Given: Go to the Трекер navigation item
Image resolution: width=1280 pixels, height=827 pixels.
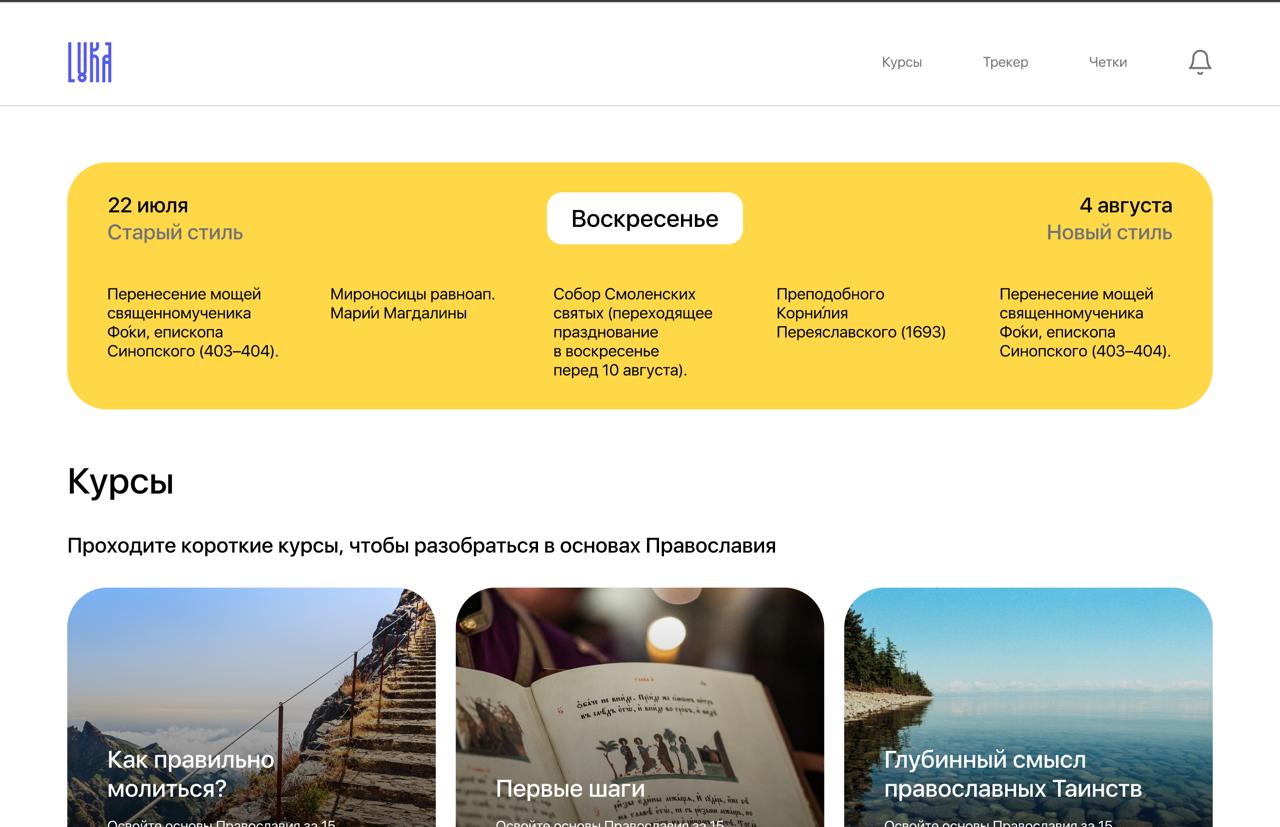Looking at the screenshot, I should (x=1005, y=62).
